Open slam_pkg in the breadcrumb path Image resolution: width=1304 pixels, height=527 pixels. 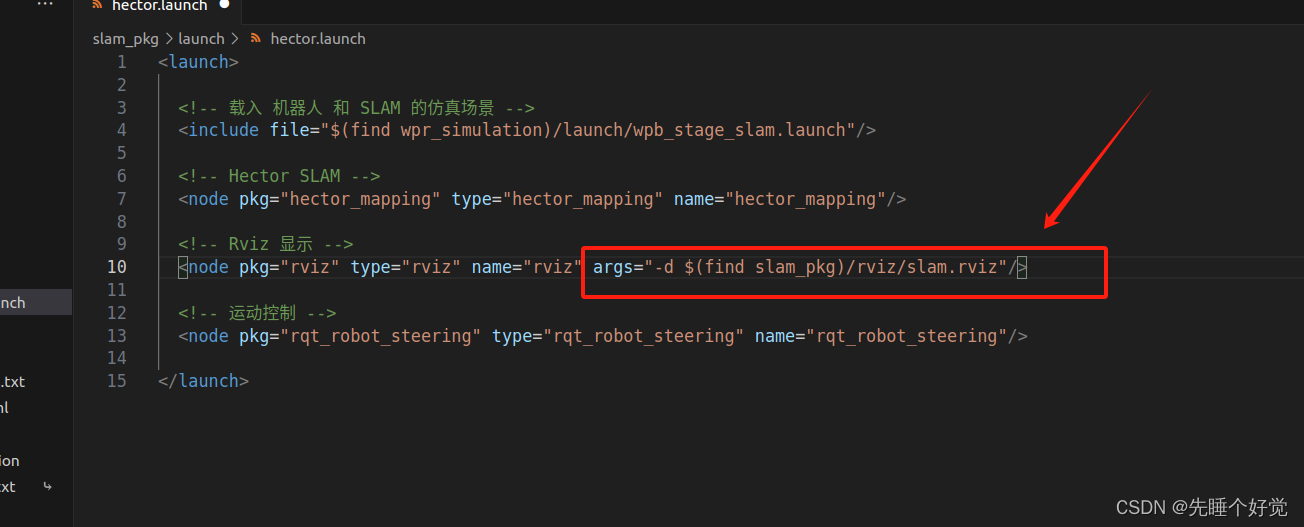pyautogui.click(x=126, y=39)
